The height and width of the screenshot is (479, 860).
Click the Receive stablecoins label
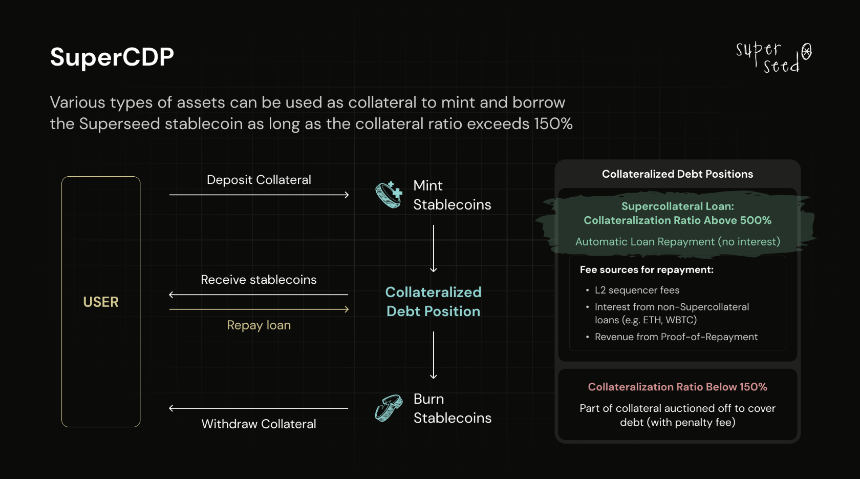pos(259,279)
